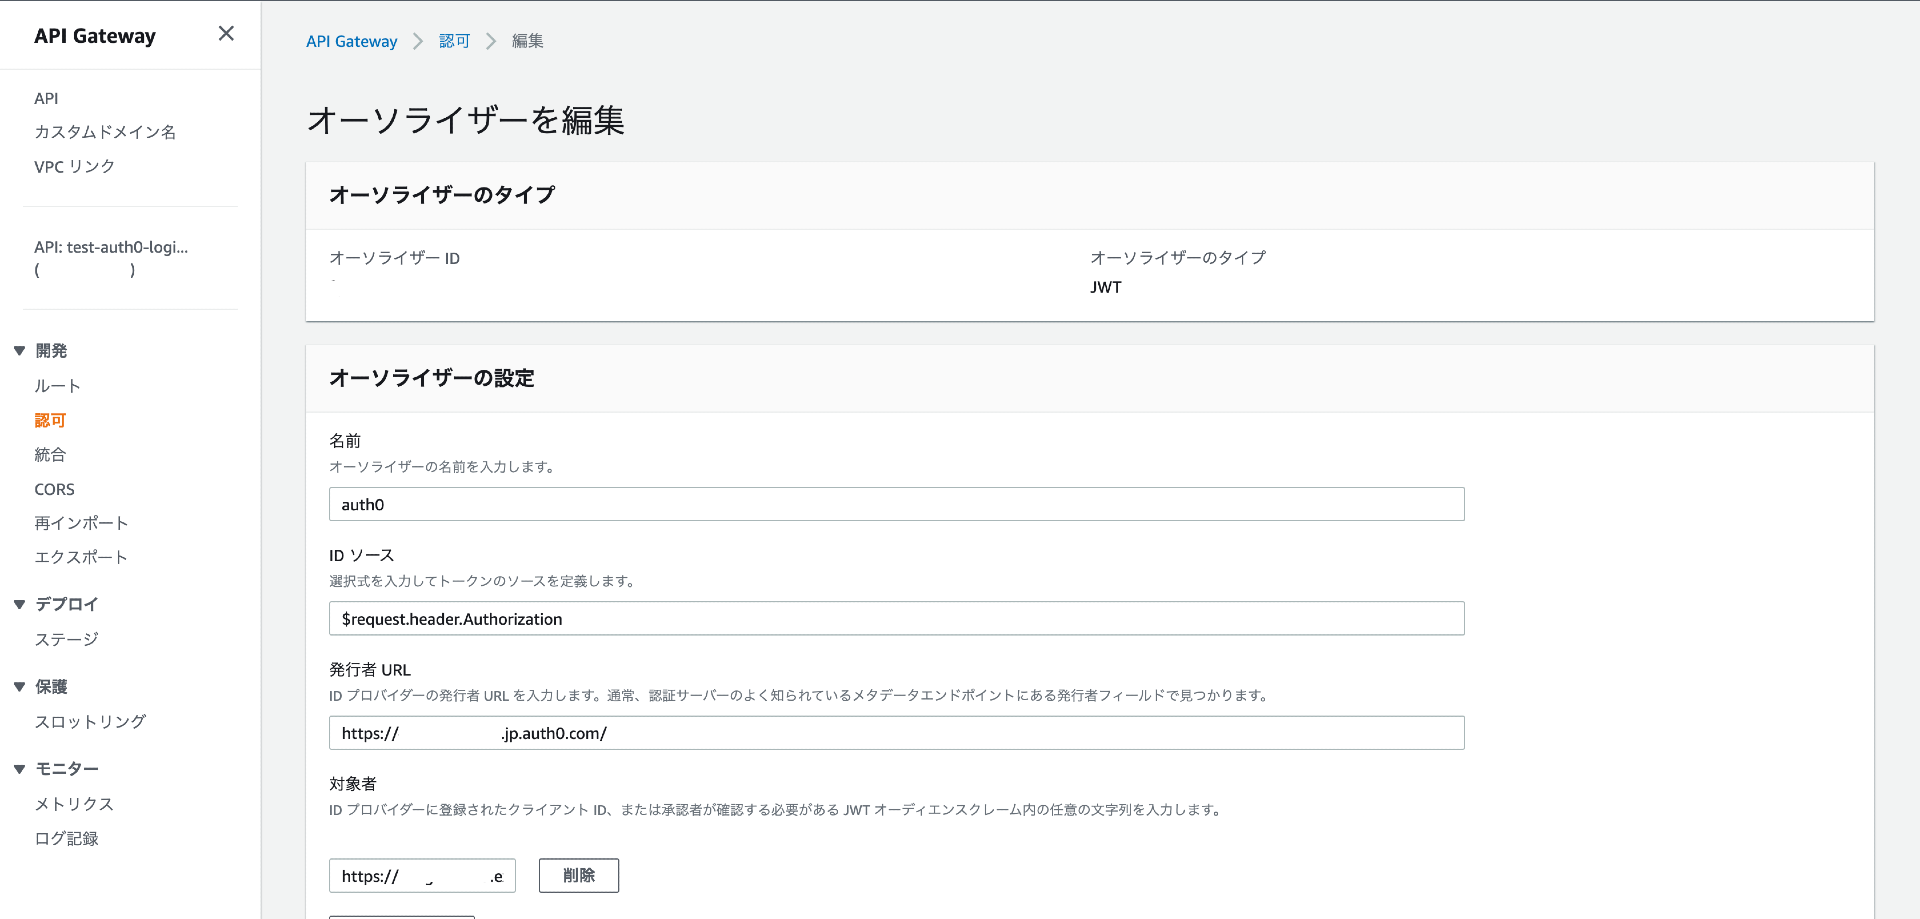
Task: Select 統合 in the sidebar
Action: (50, 454)
